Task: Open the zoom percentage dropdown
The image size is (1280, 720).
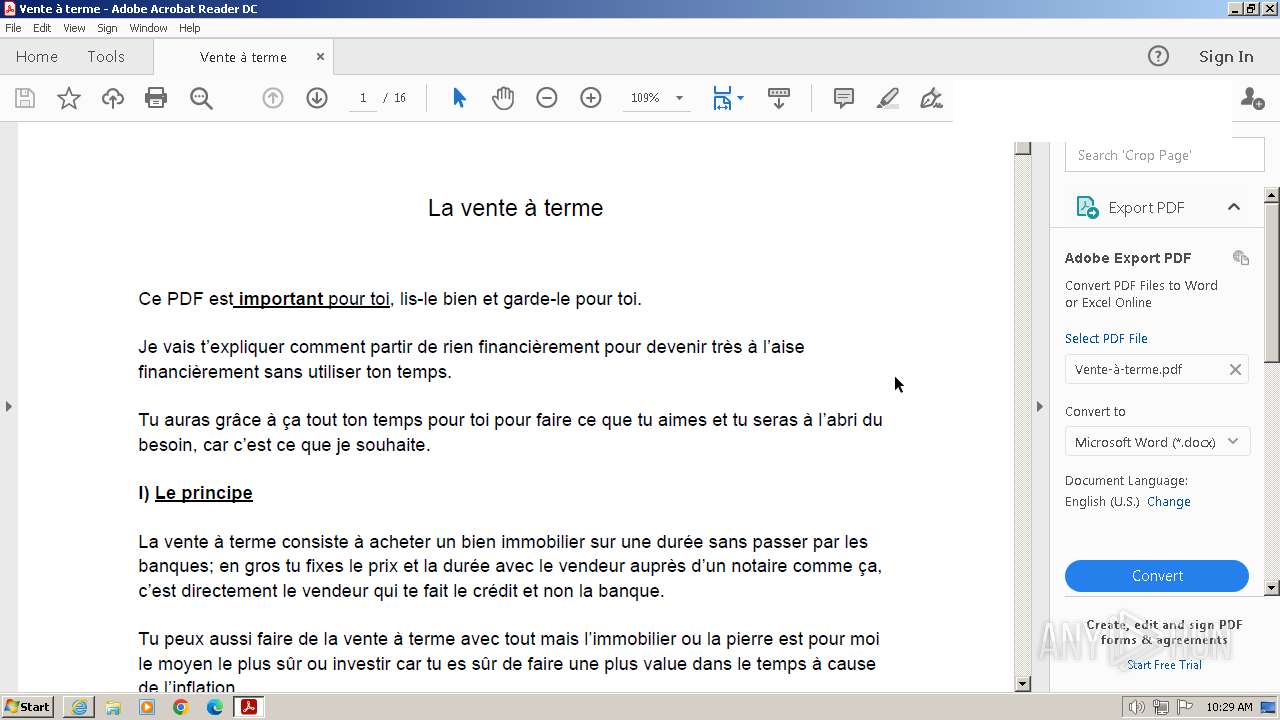Action: click(x=679, y=98)
